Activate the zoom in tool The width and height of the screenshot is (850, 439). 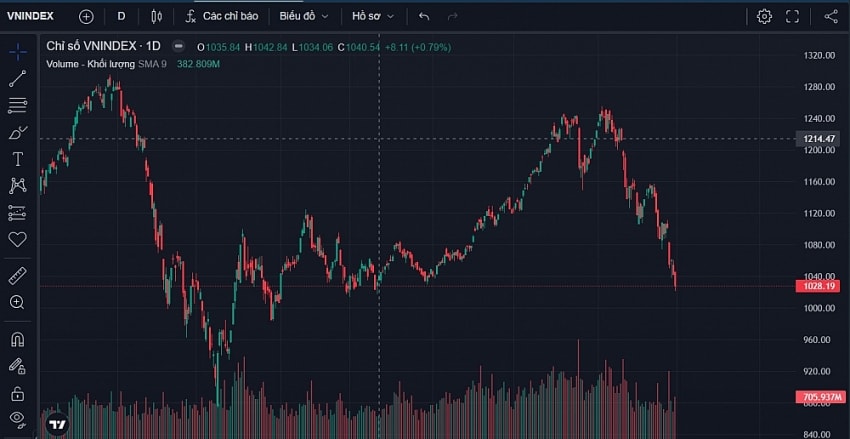point(17,302)
